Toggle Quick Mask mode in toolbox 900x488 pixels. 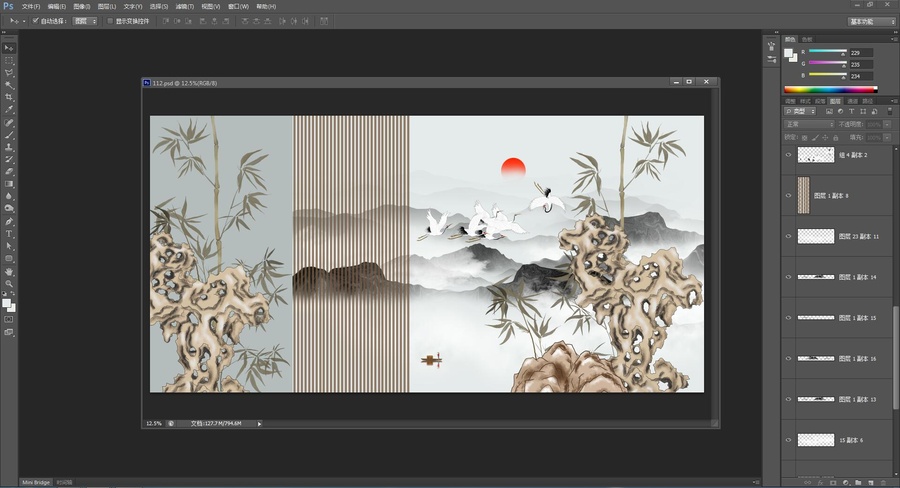(9, 319)
